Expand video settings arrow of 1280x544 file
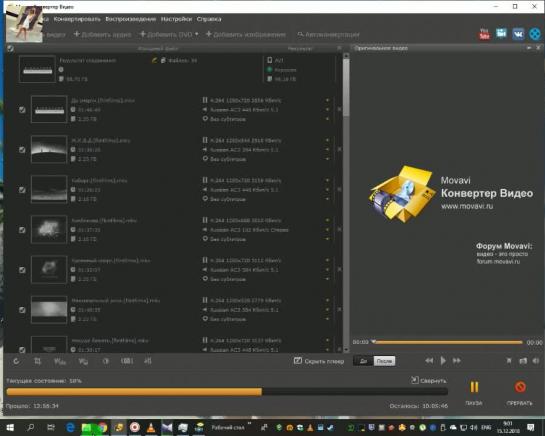 pos(327,140)
